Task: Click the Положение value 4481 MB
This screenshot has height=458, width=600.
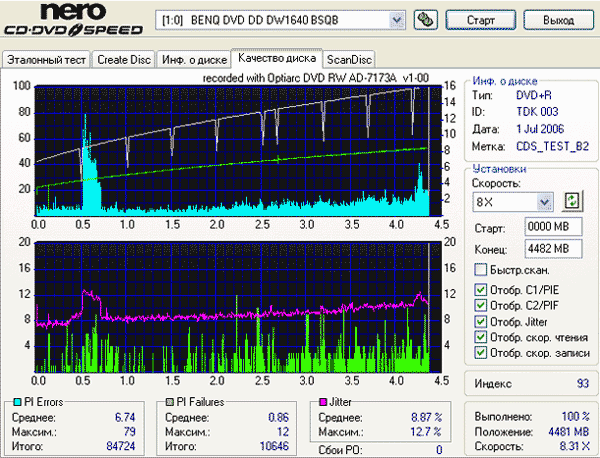Action: tap(569, 432)
